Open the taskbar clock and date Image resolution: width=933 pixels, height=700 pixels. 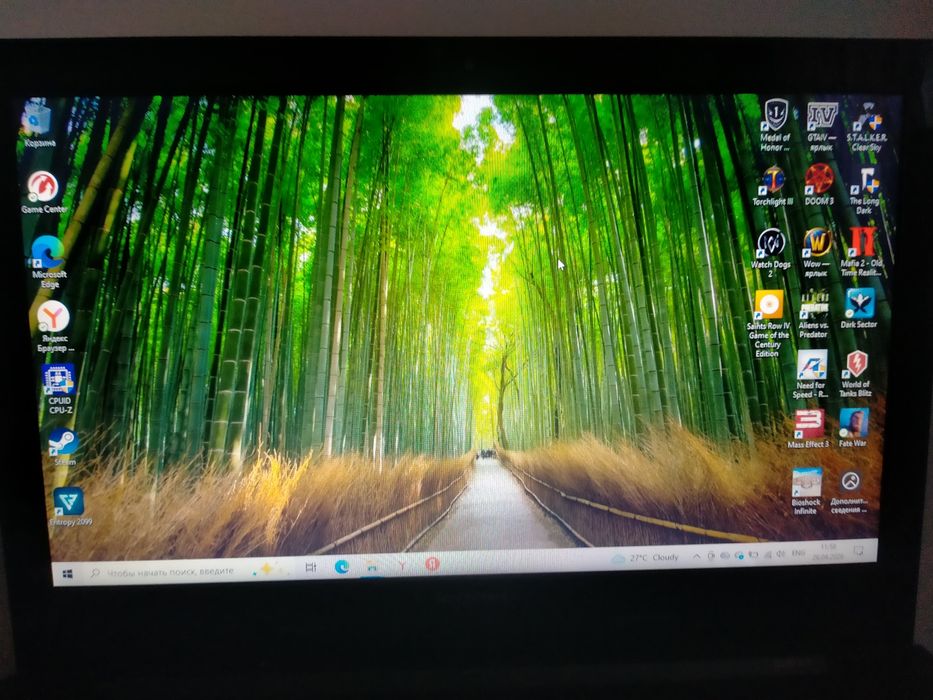point(828,551)
